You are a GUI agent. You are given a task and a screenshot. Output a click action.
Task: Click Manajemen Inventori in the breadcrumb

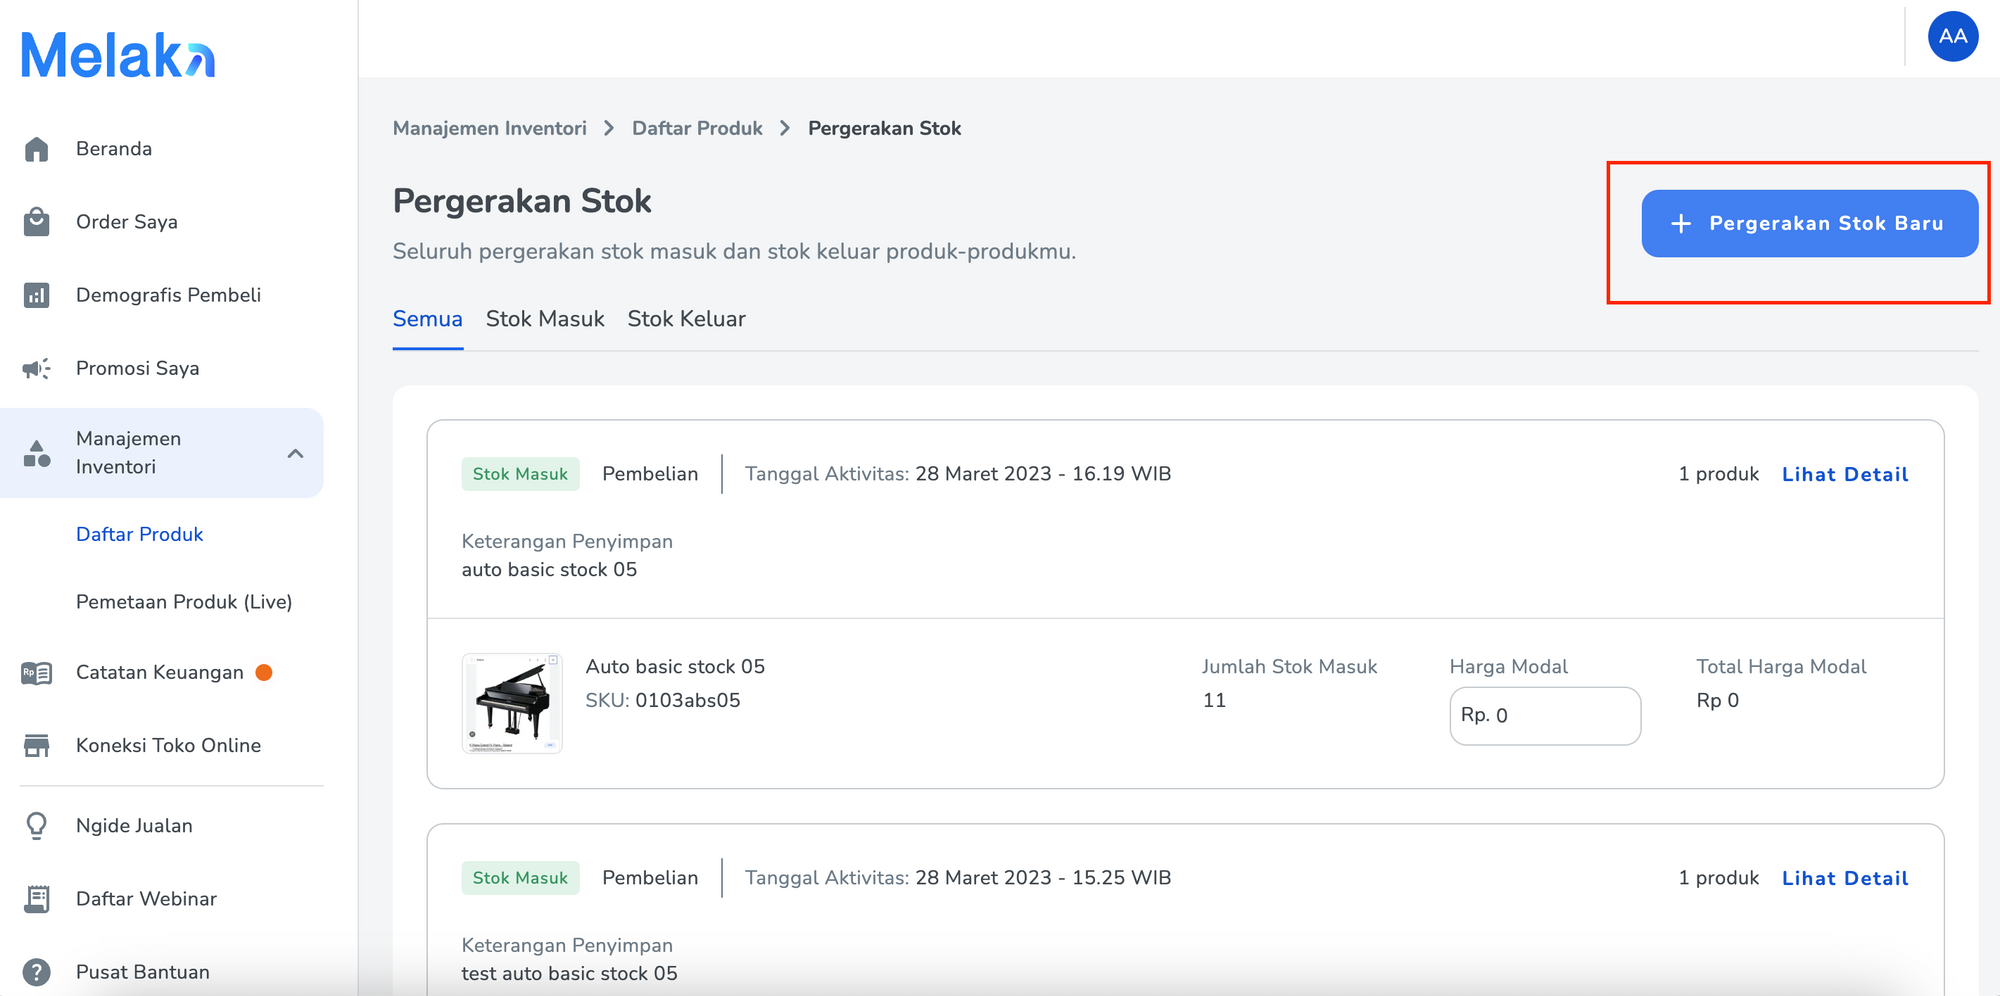point(490,128)
